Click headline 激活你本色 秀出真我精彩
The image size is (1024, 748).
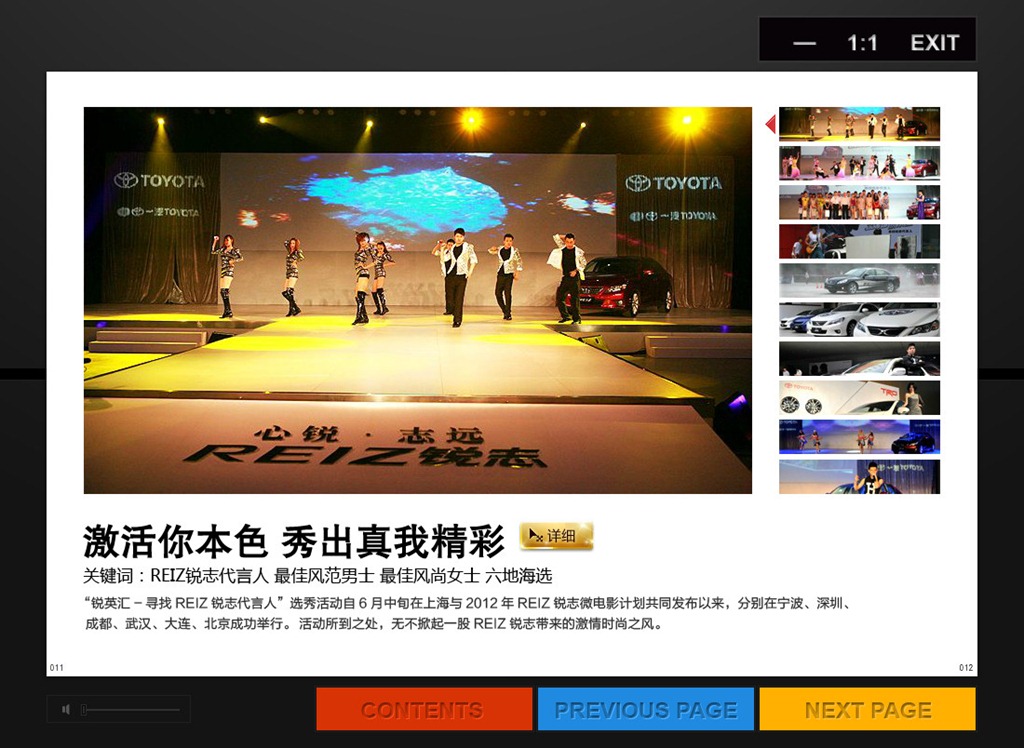pos(294,540)
